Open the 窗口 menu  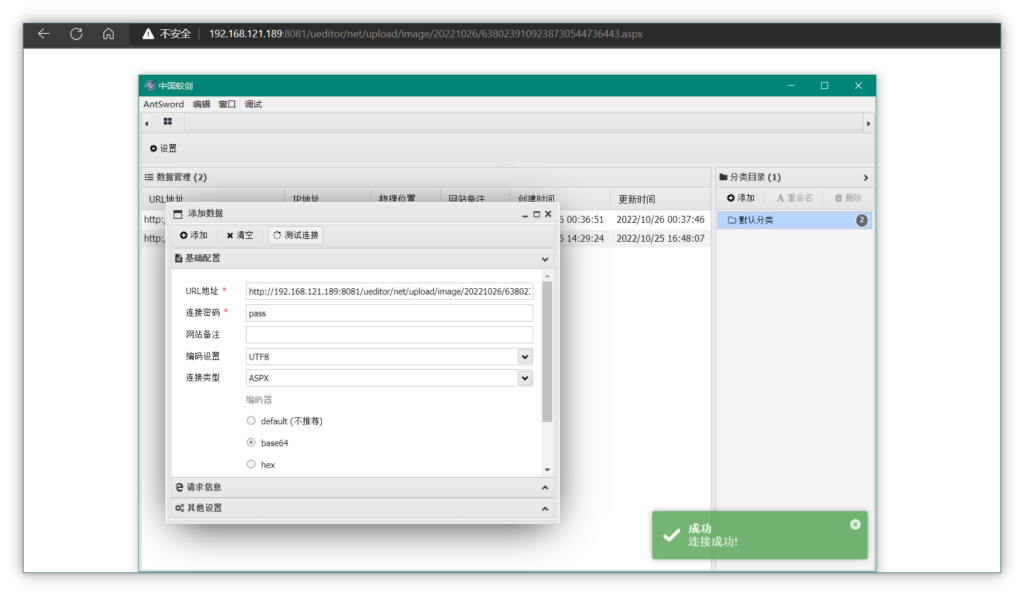pos(227,104)
